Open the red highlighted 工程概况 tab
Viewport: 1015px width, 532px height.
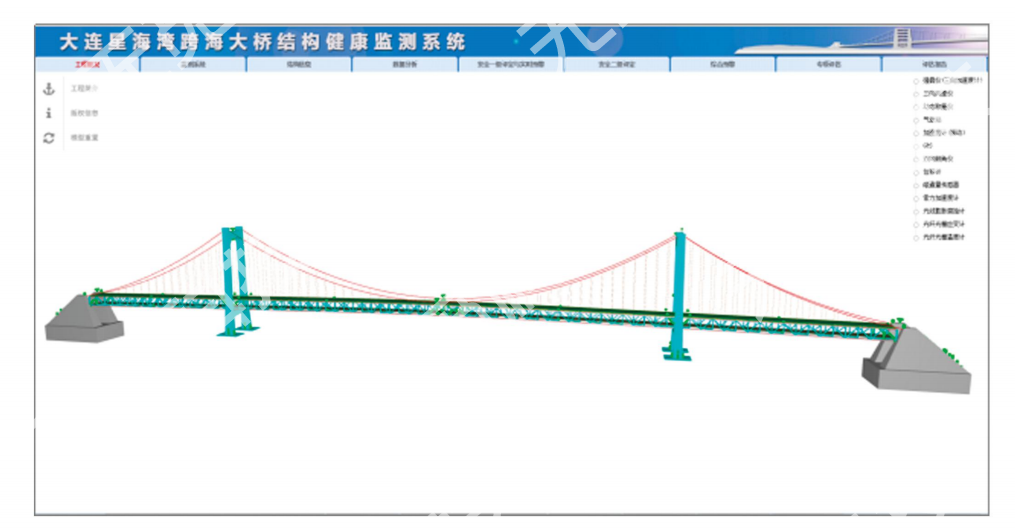pos(87,64)
